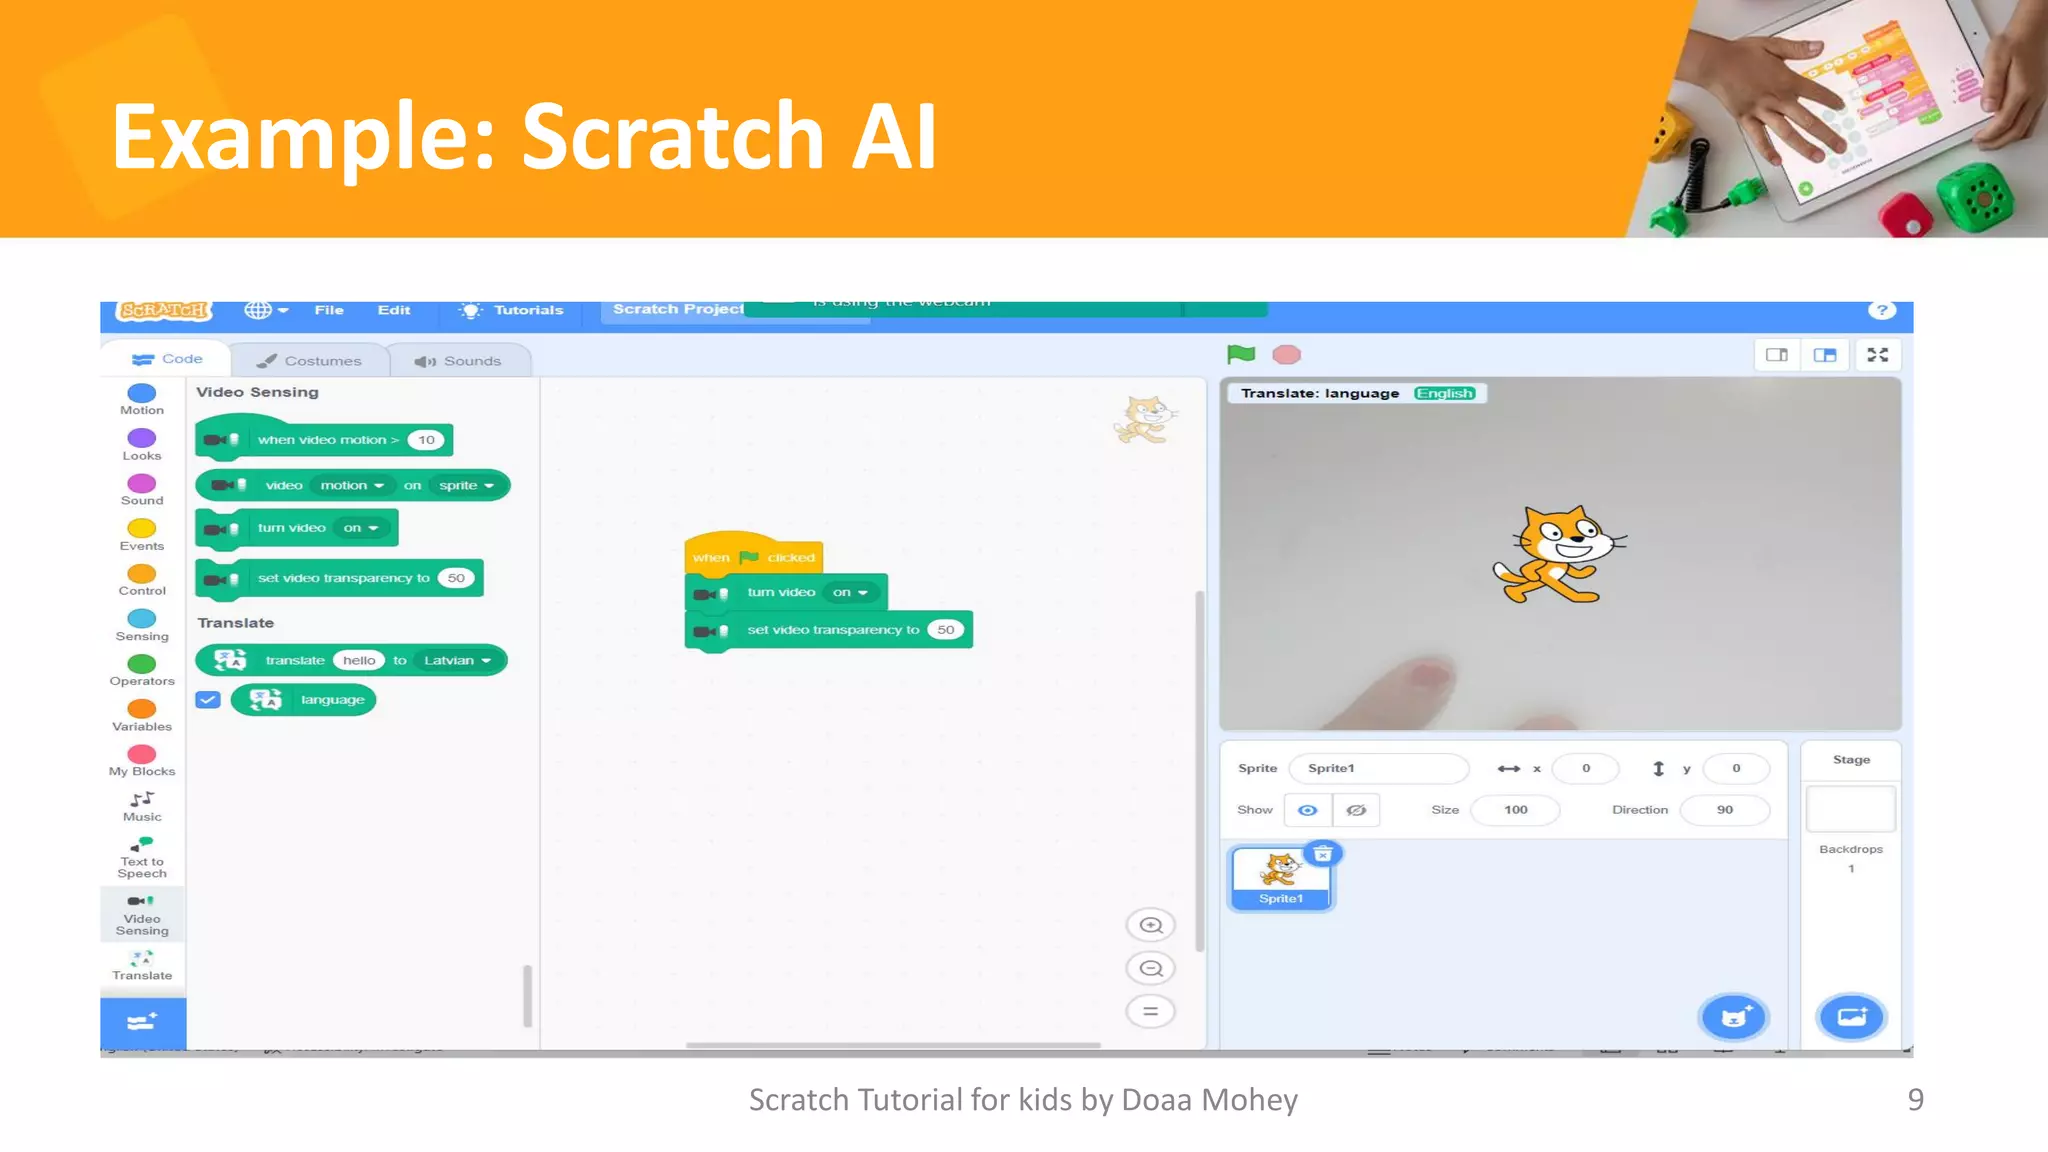This screenshot has height=1152, width=2048.
Task: Switch to the Costumes tab
Action: 309,361
